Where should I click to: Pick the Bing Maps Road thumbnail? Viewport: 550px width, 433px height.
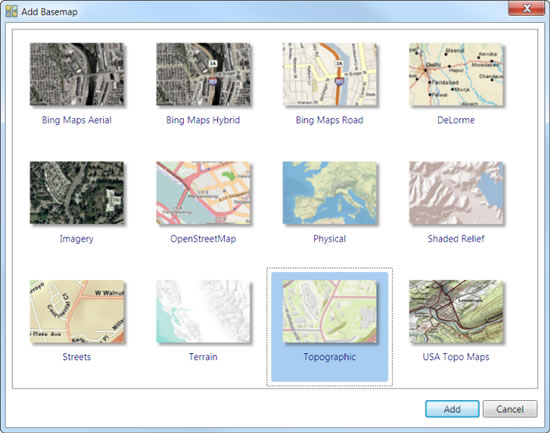click(x=329, y=74)
